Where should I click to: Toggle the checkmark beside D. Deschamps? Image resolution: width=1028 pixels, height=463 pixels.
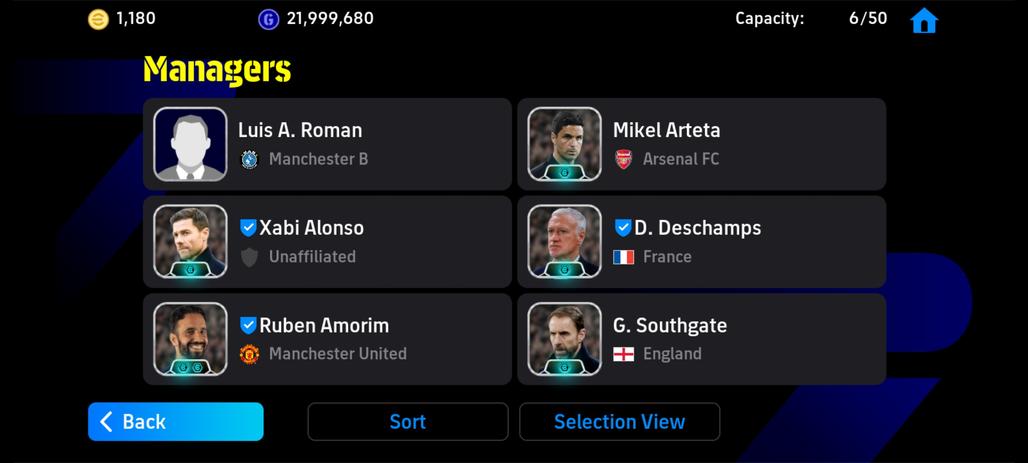pos(622,227)
